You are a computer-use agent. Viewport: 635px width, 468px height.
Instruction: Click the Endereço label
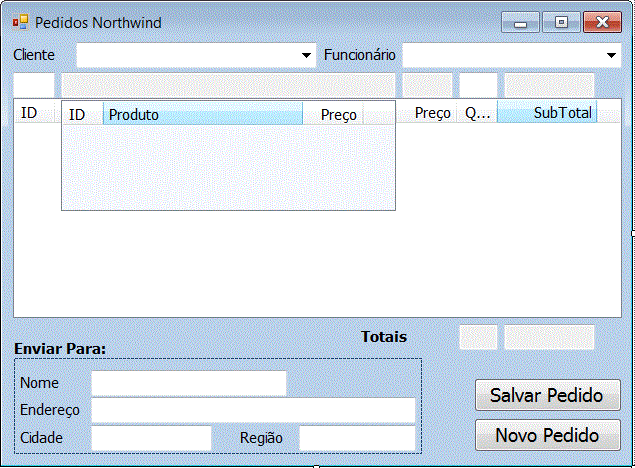click(50, 410)
